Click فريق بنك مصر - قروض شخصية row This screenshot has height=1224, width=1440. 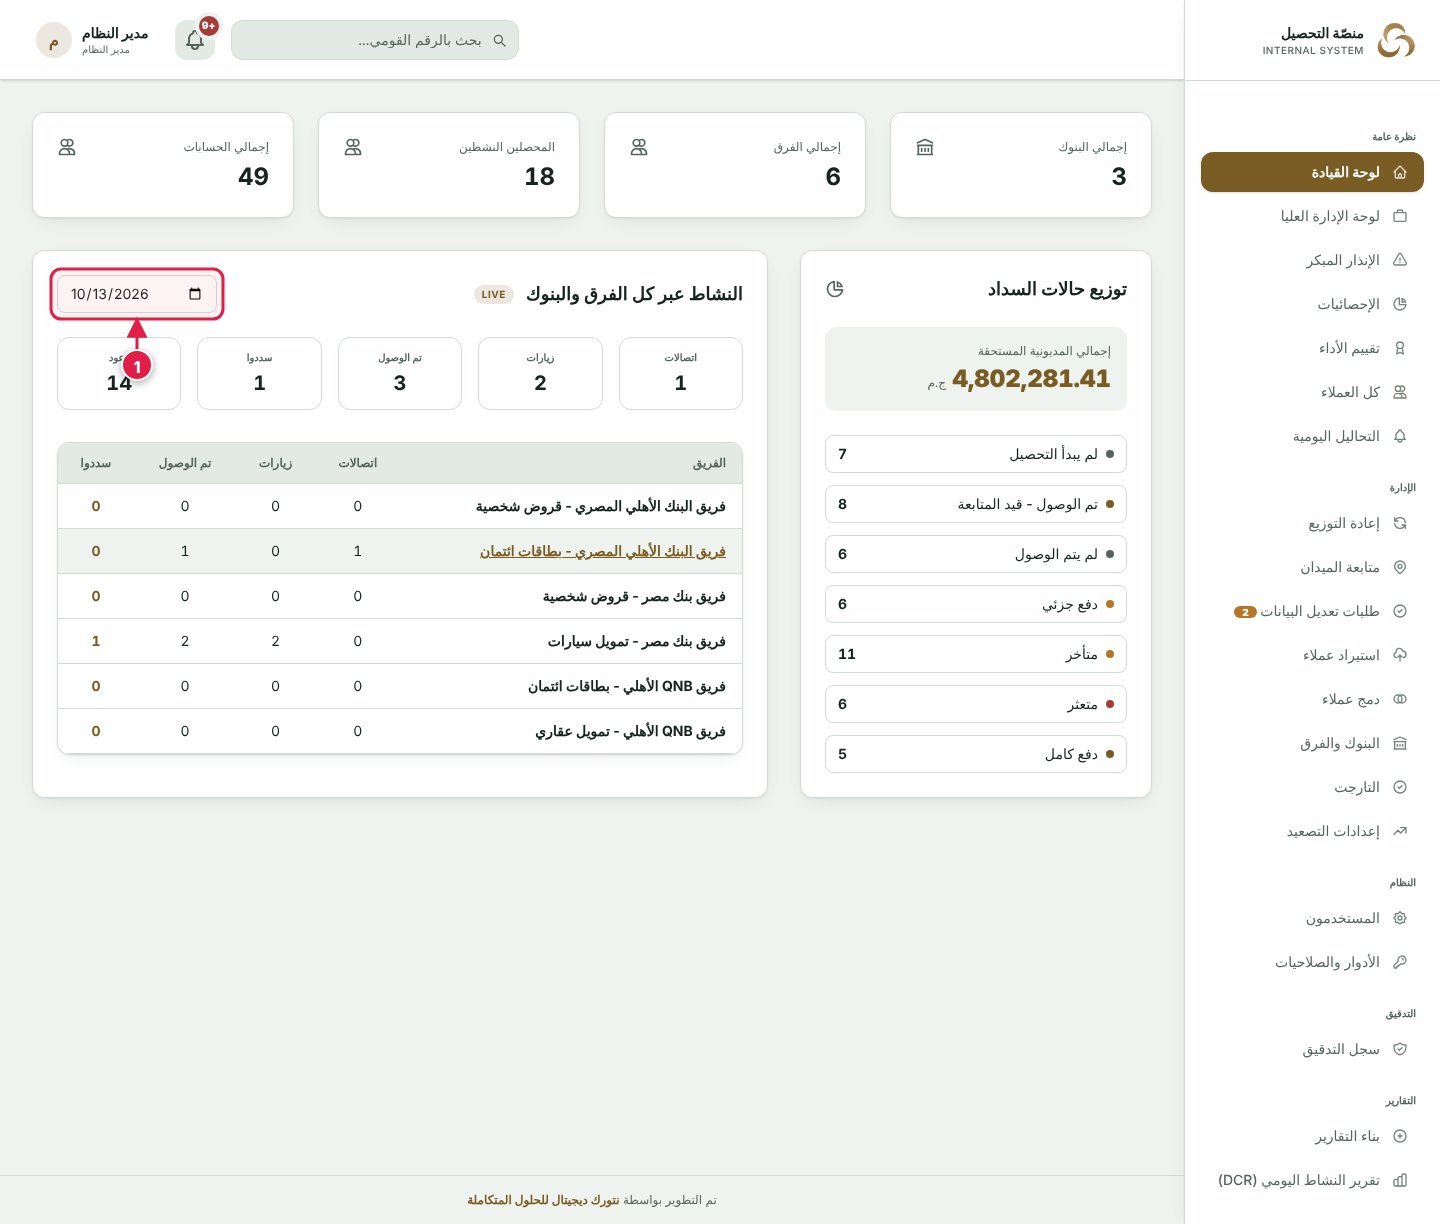click(400, 596)
